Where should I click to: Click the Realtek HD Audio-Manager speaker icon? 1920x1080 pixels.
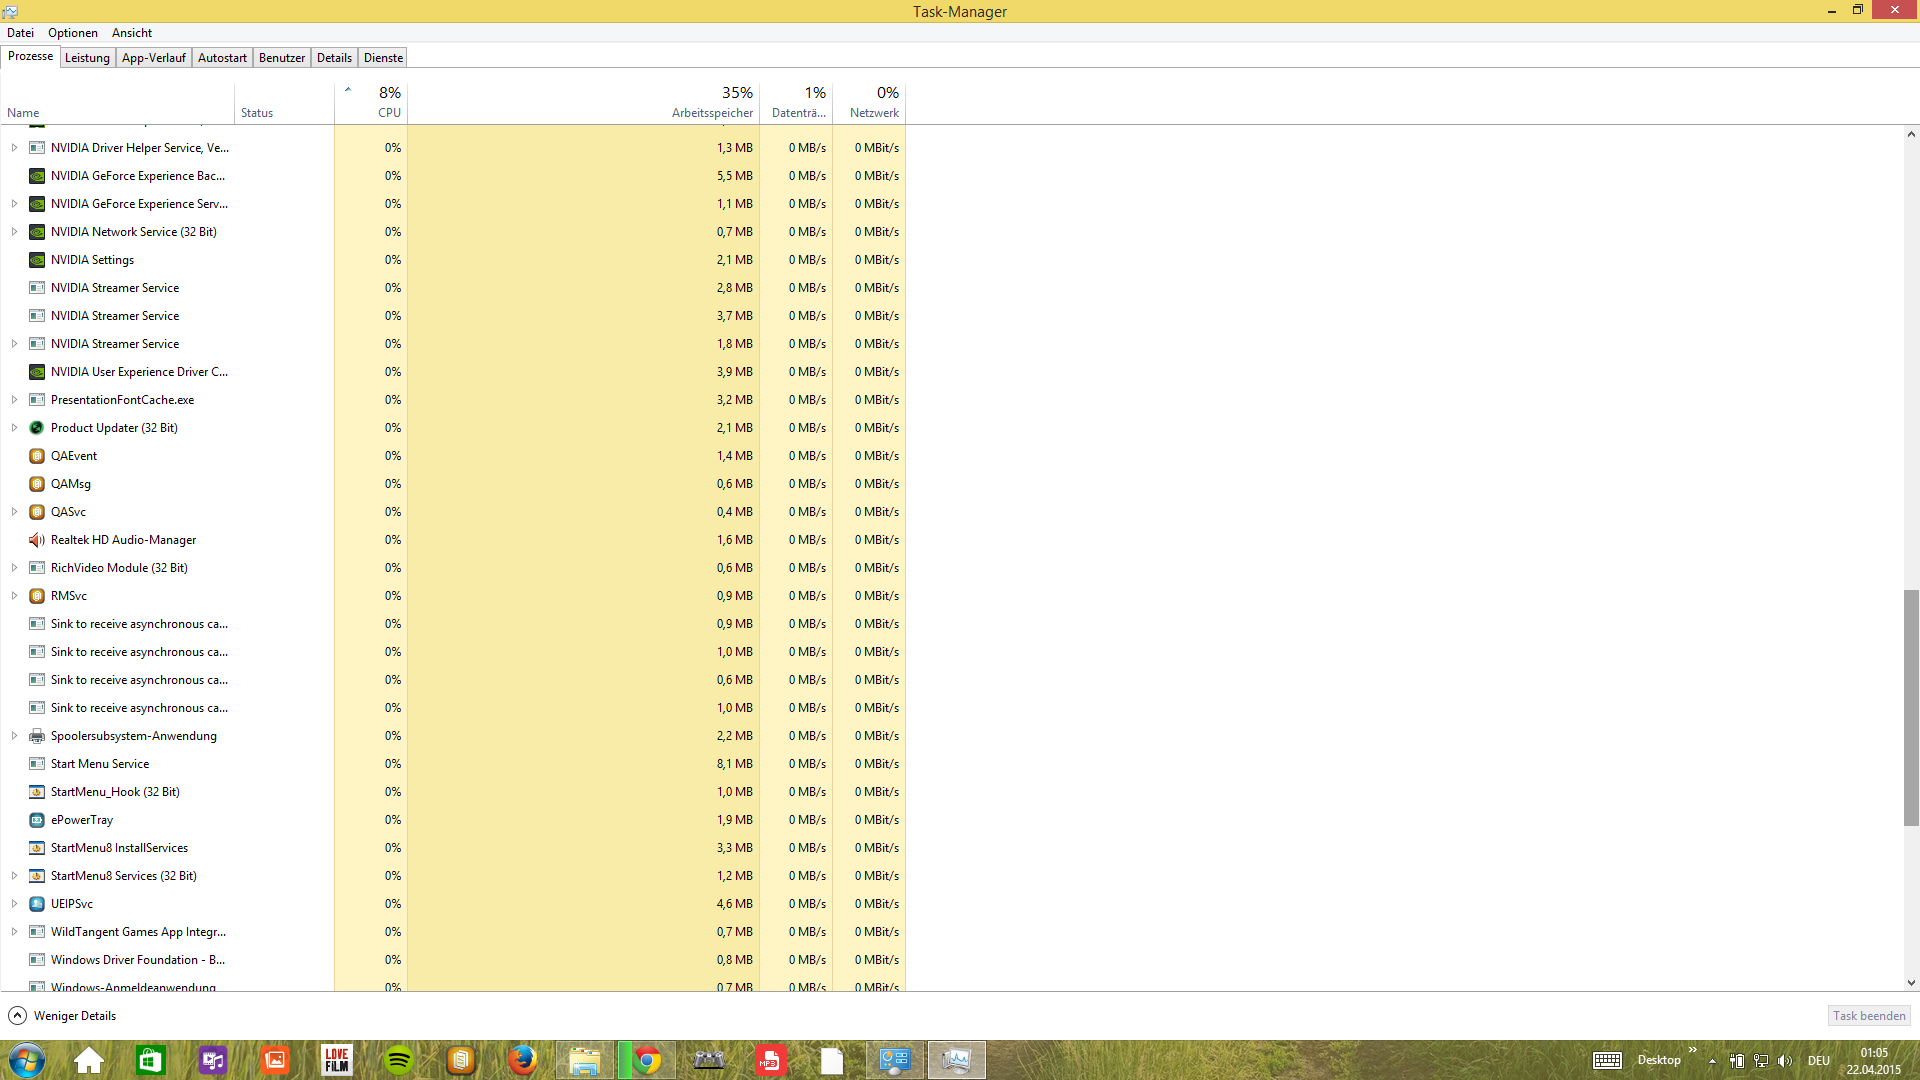coord(37,540)
